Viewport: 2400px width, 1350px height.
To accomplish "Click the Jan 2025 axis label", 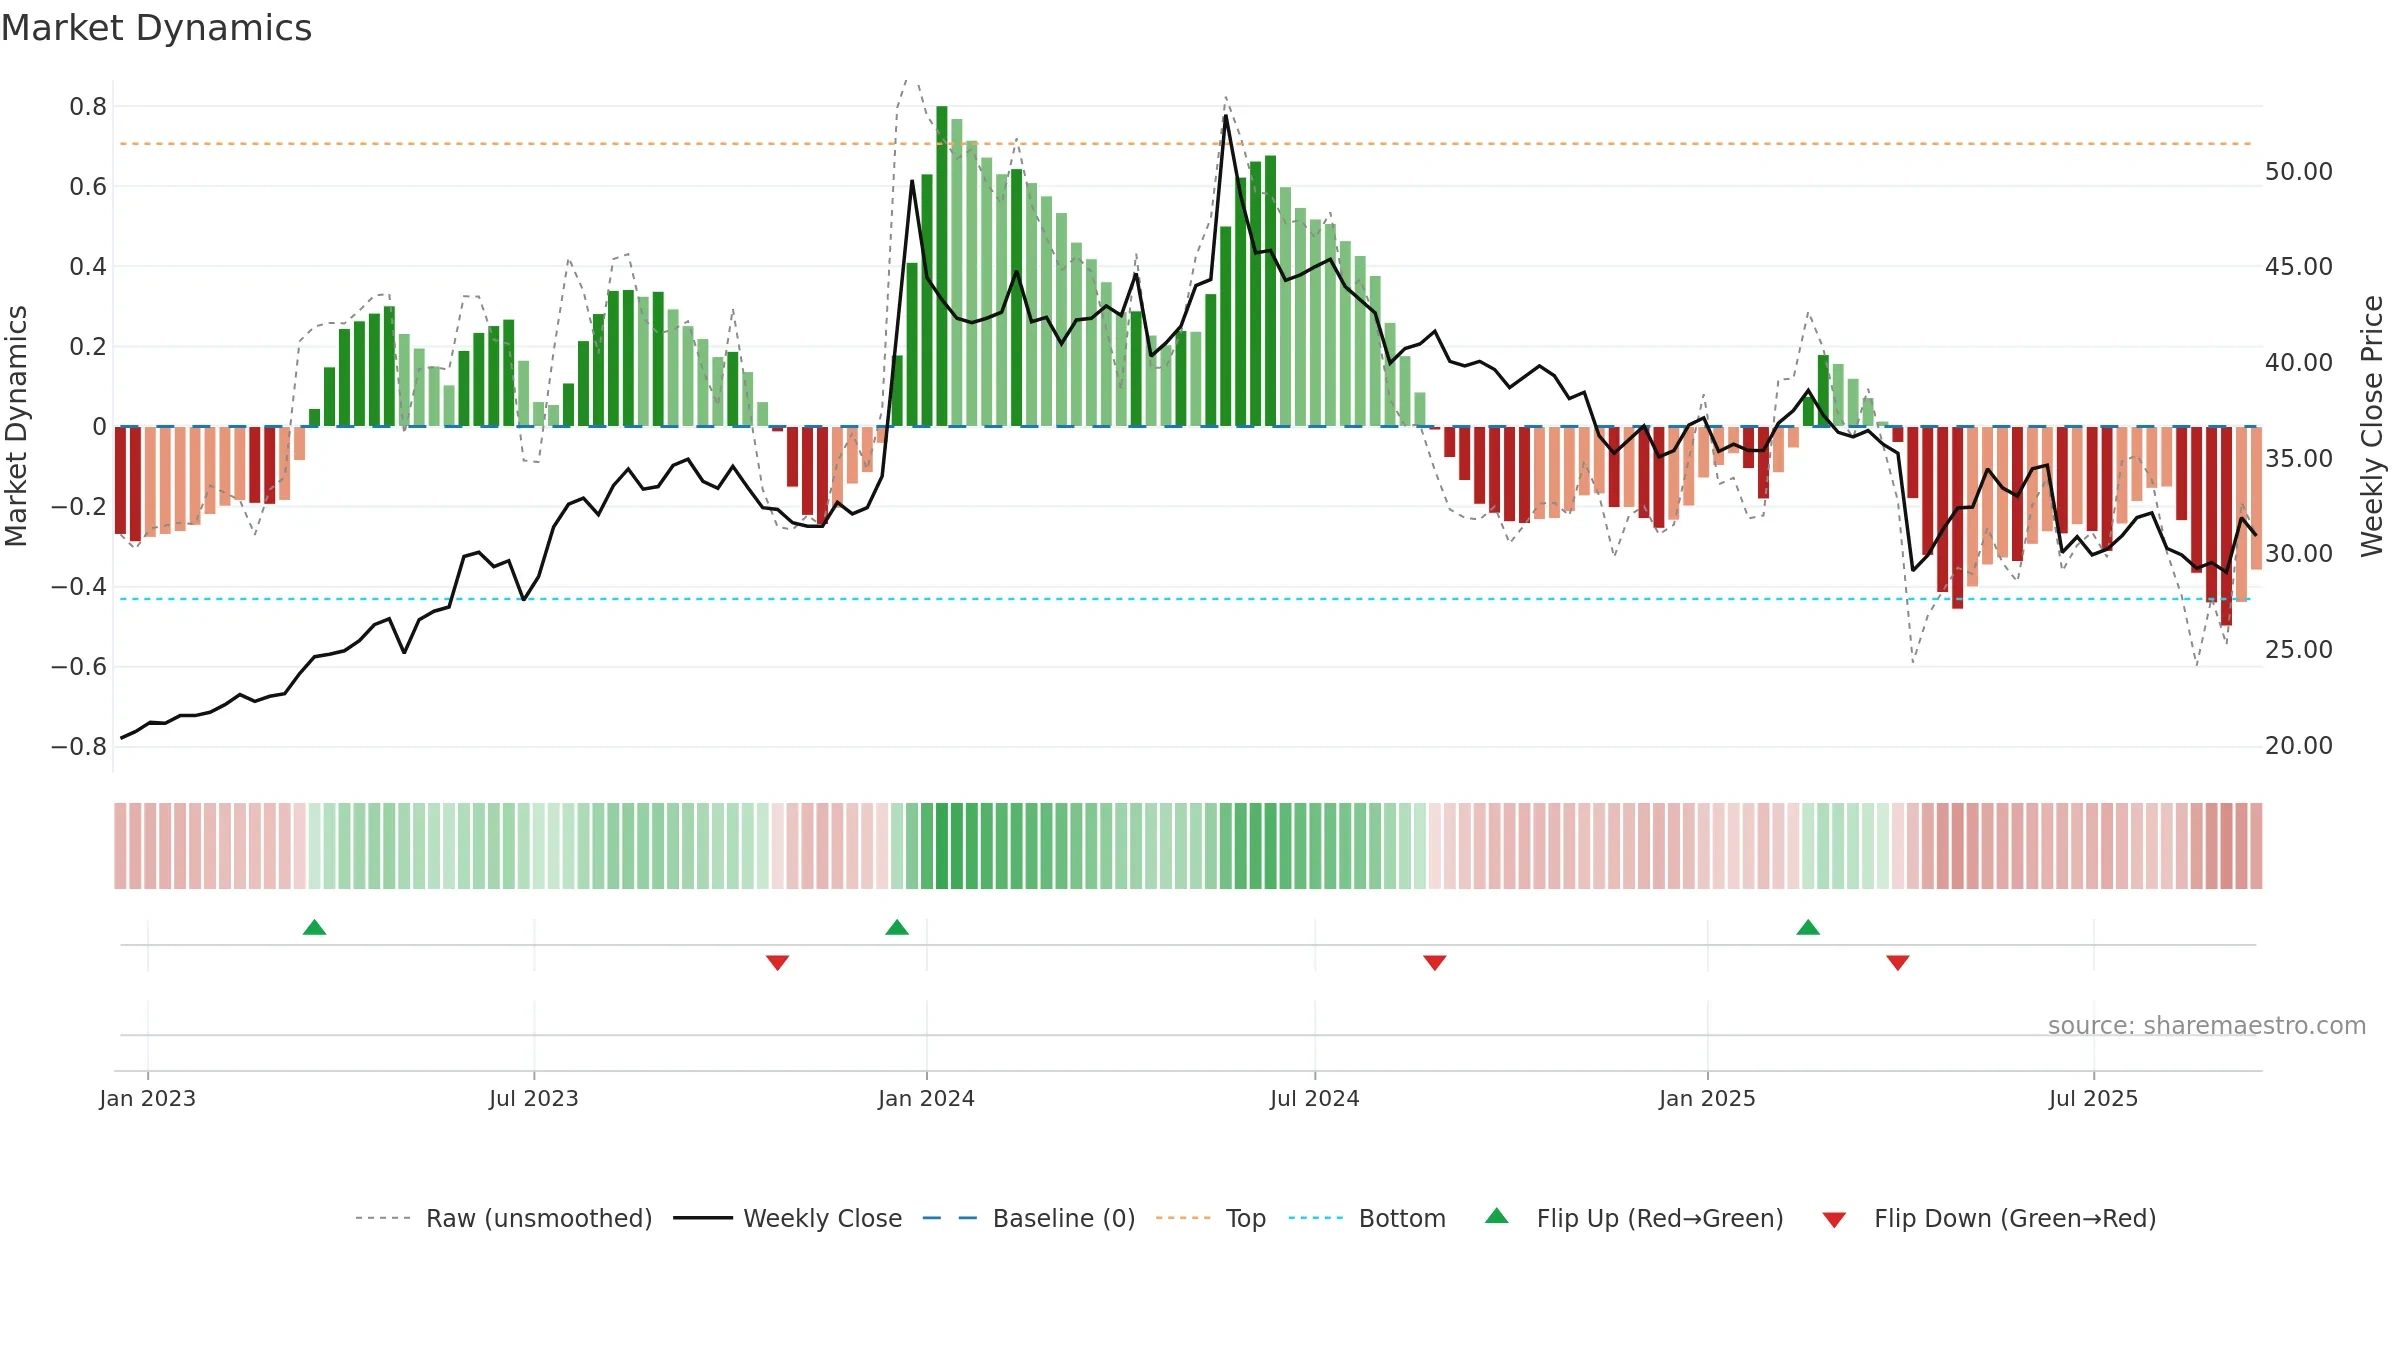I will pos(1707,1098).
